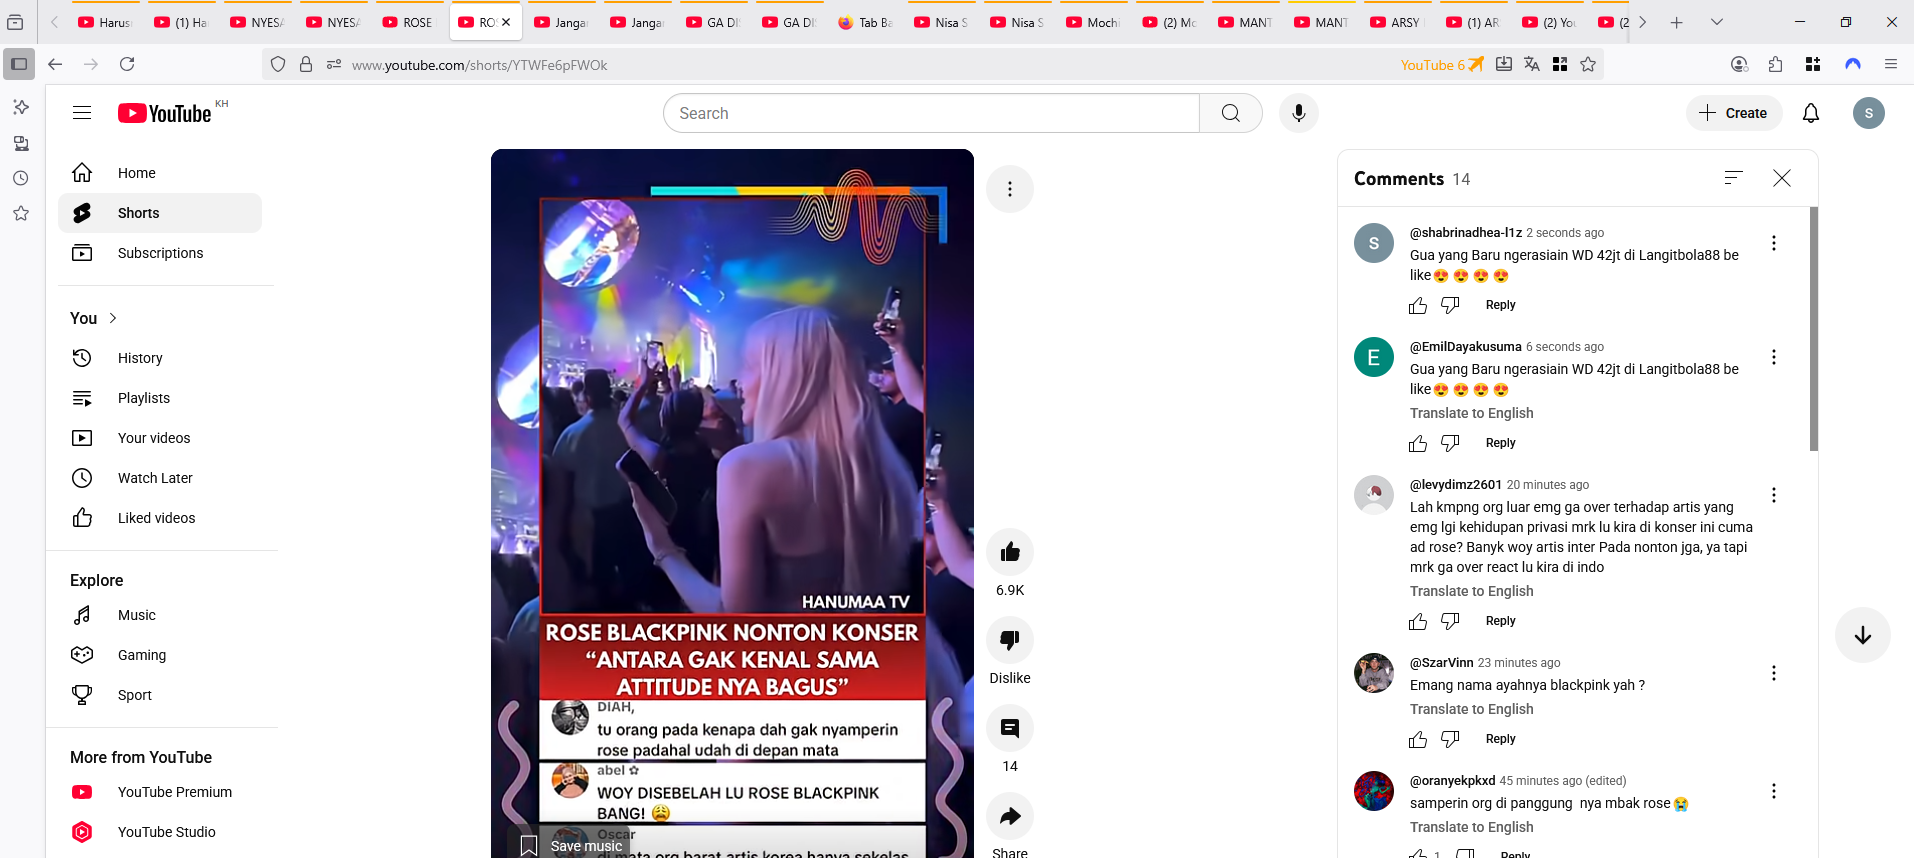Open @levydimz2601 channel from username
The height and width of the screenshot is (858, 1914).
[1455, 485]
